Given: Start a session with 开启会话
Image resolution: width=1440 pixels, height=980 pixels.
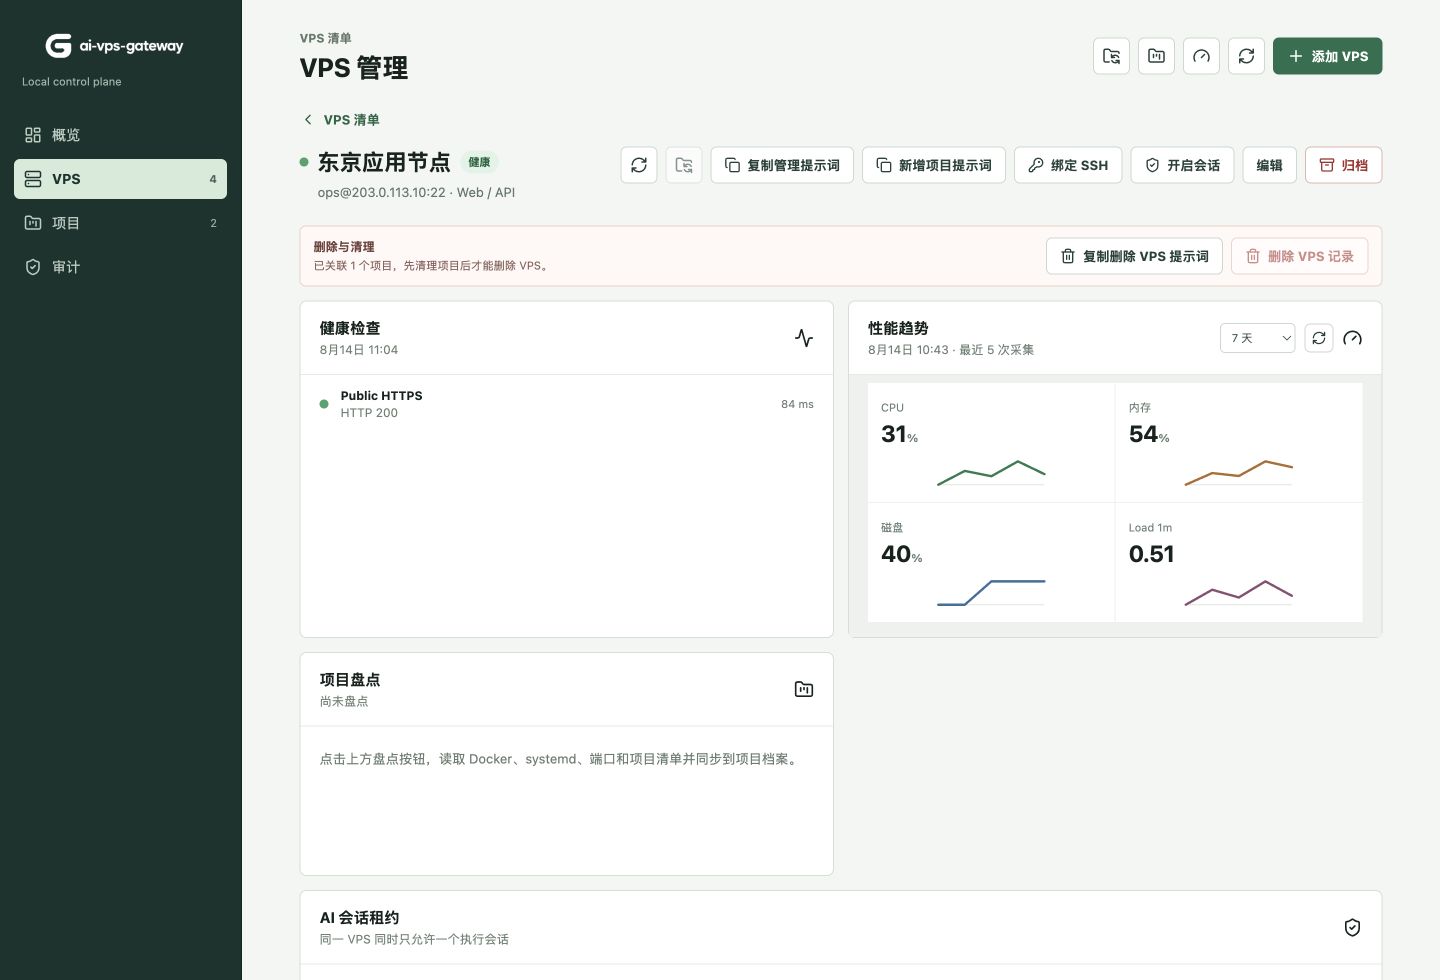Looking at the screenshot, I should pyautogui.click(x=1182, y=165).
